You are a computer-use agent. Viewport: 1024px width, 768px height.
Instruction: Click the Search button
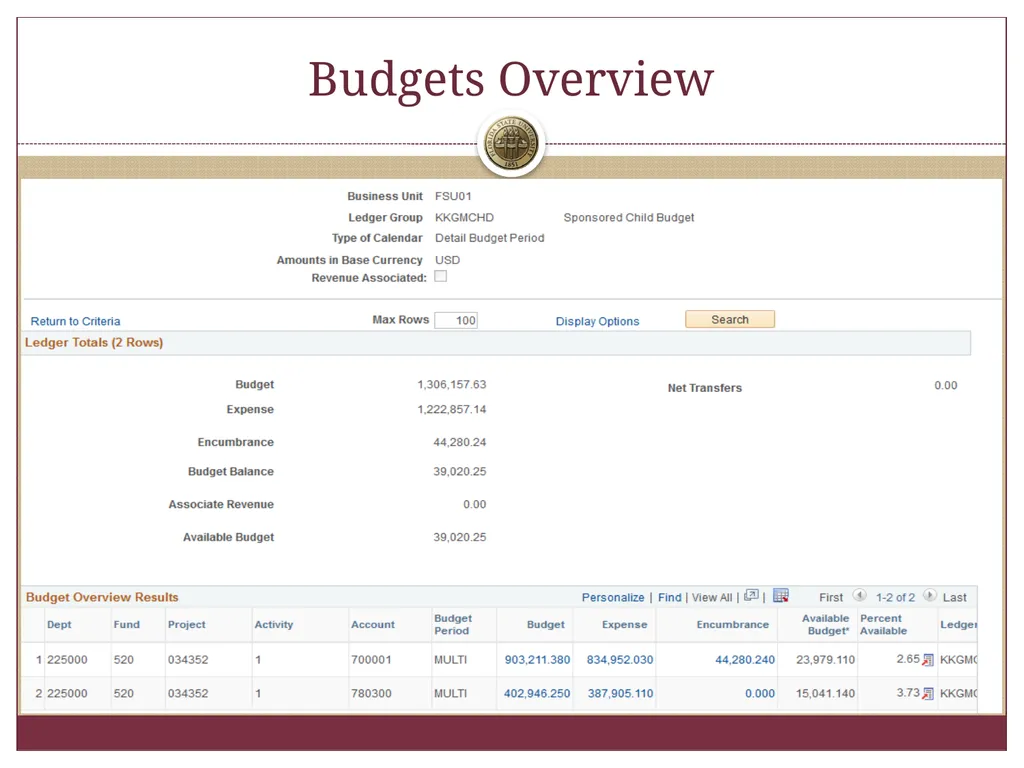(730, 319)
